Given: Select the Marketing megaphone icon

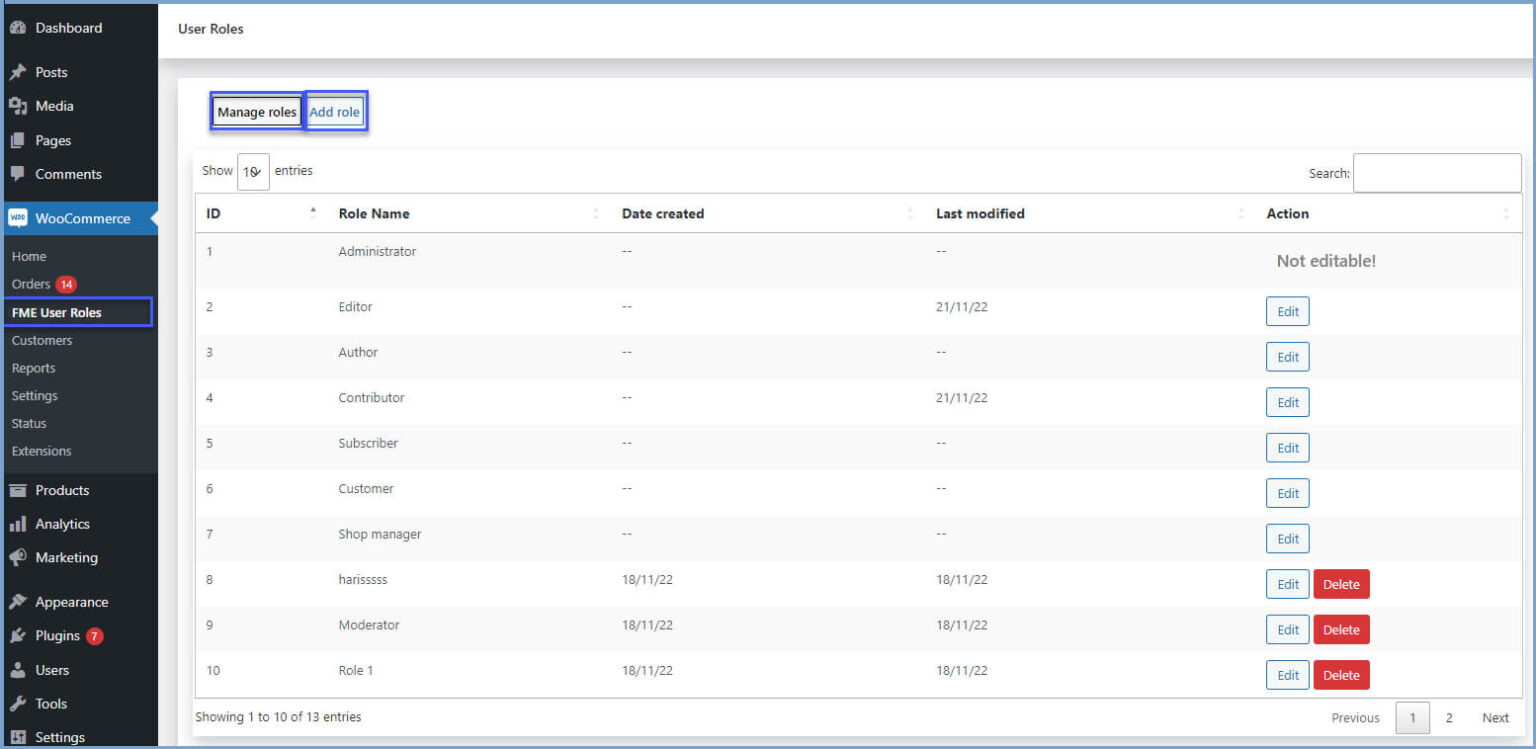Looking at the screenshot, I should [18, 557].
